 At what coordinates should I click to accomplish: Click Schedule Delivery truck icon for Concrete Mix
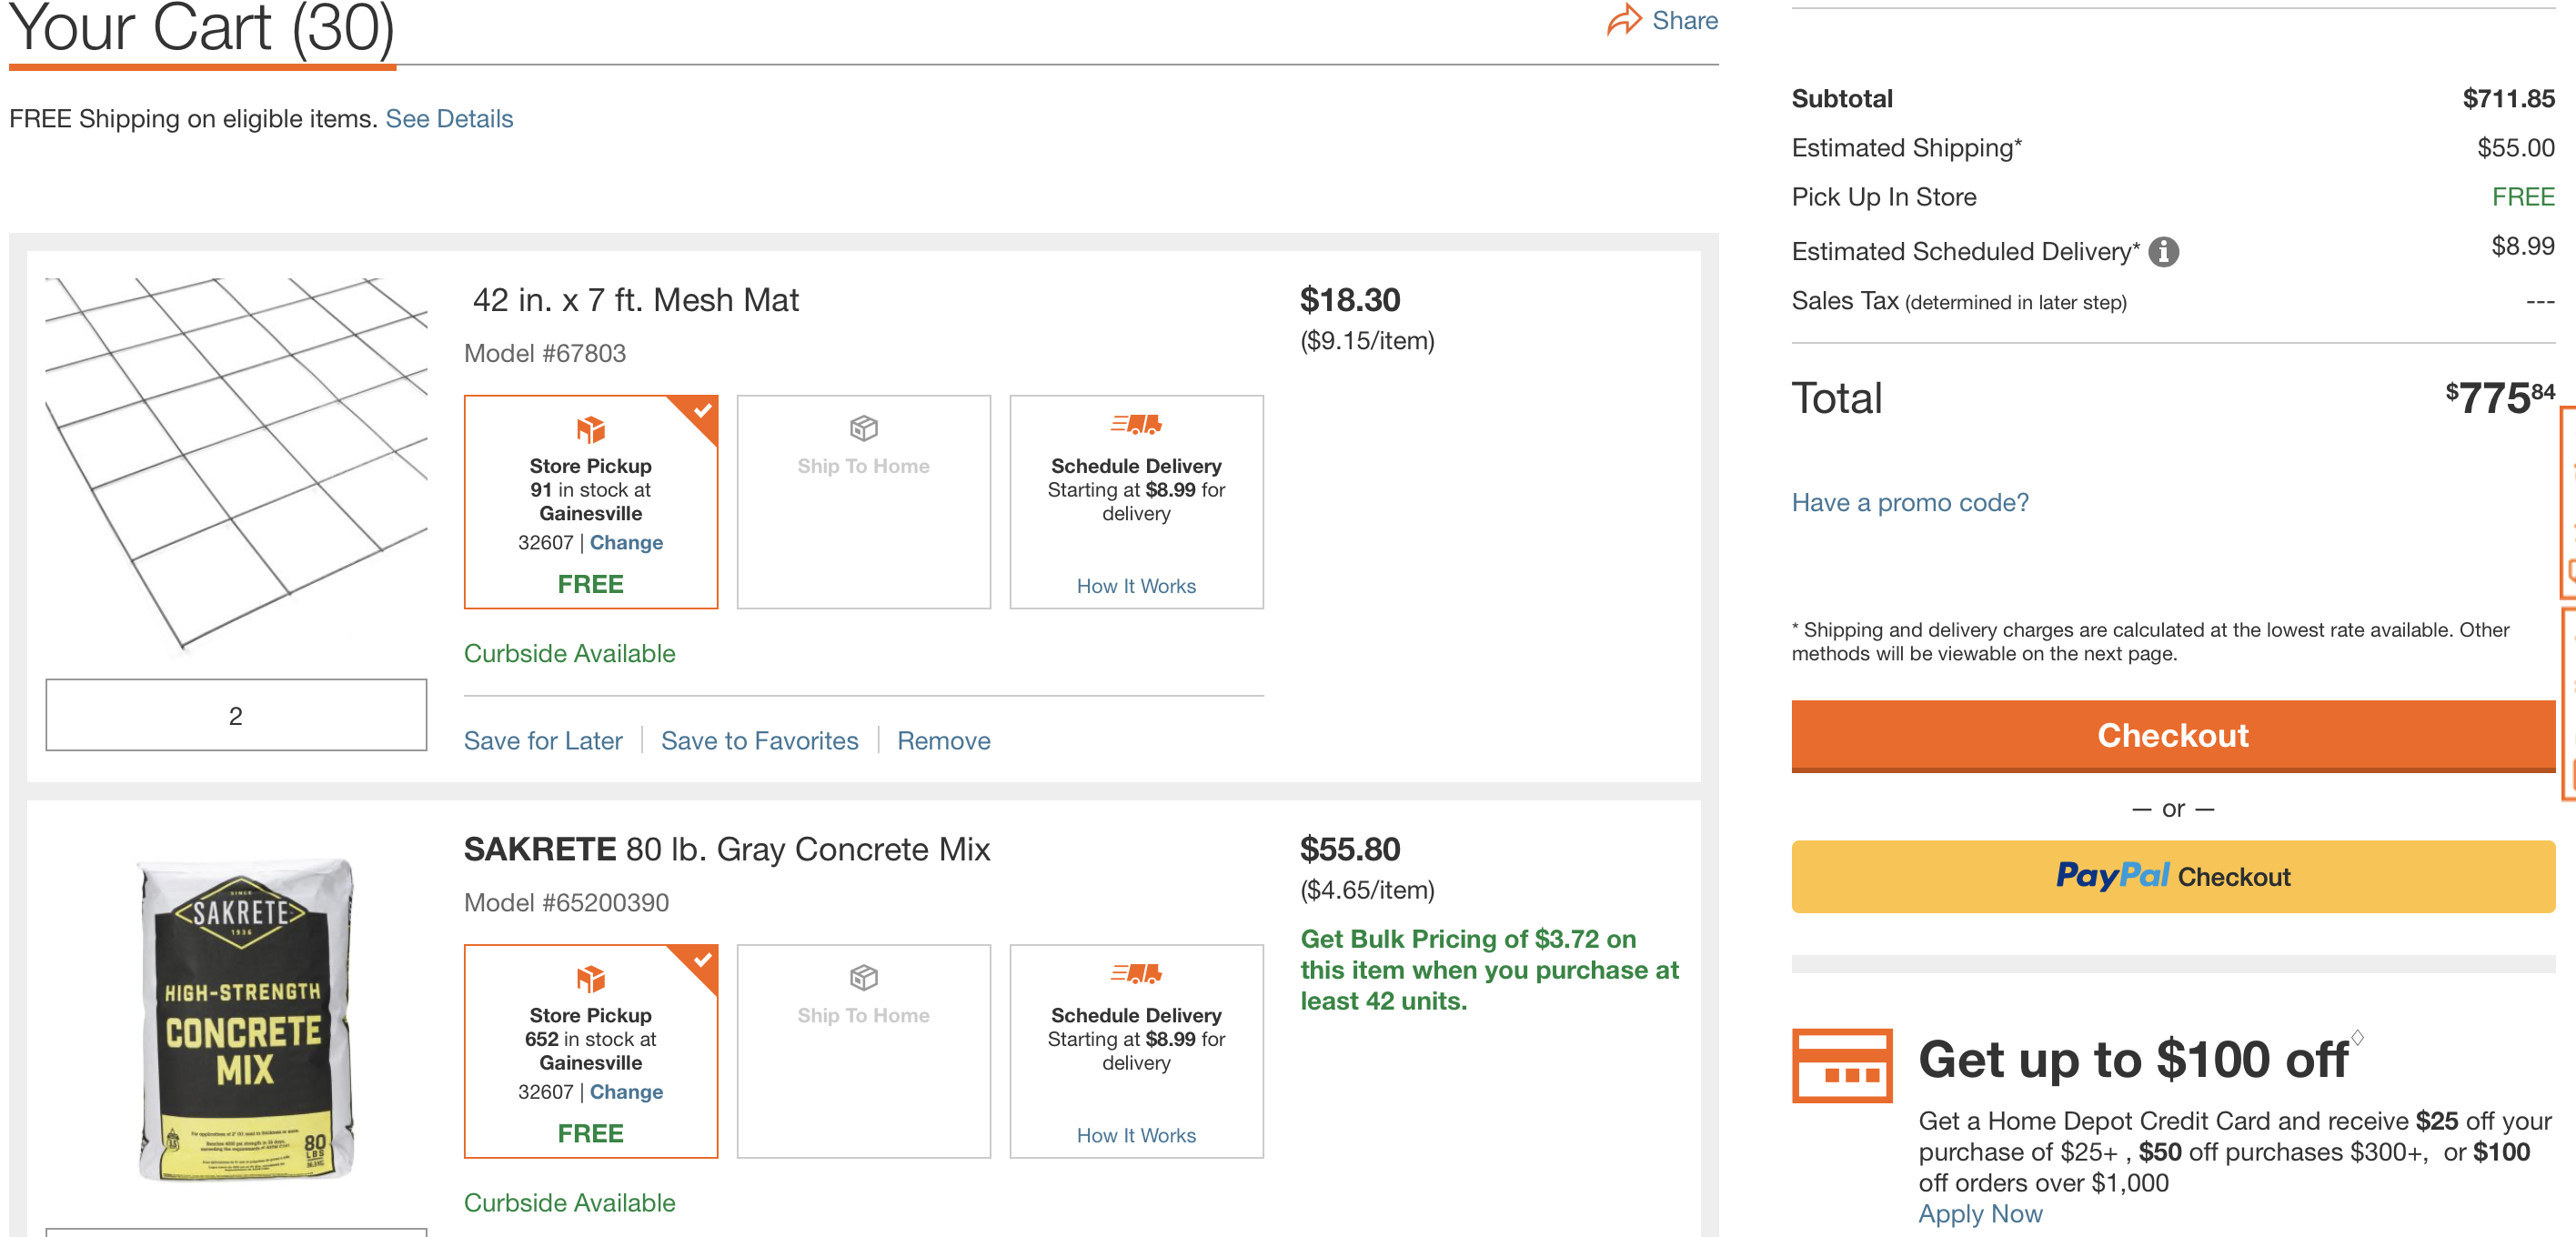click(1136, 974)
